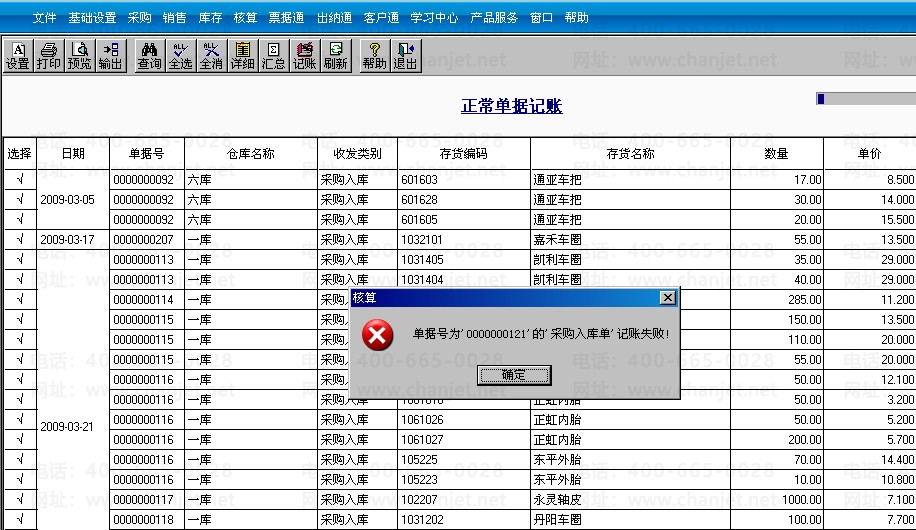This screenshot has width=916, height=530.
Task: Open the 库存 menu
Action: coord(210,18)
